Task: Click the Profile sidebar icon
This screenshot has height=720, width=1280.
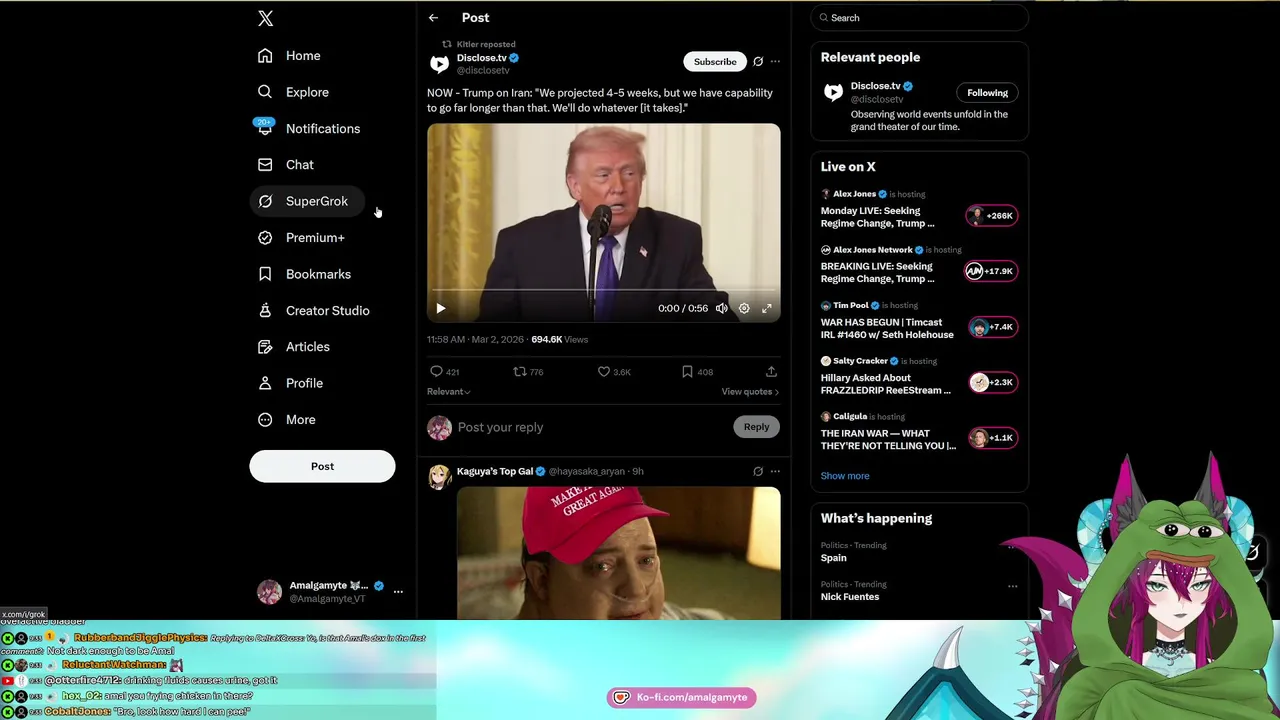Action: (x=265, y=383)
